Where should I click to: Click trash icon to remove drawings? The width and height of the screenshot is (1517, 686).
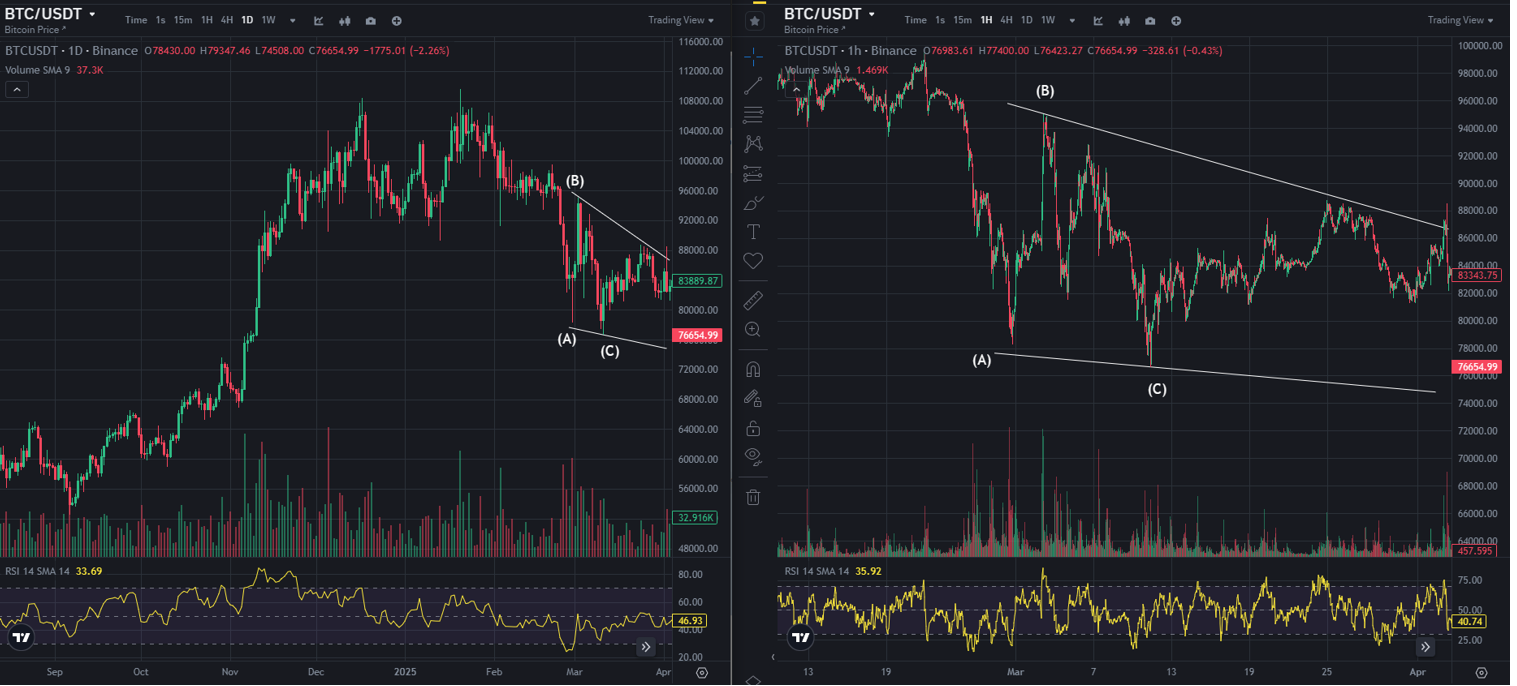[x=753, y=496]
